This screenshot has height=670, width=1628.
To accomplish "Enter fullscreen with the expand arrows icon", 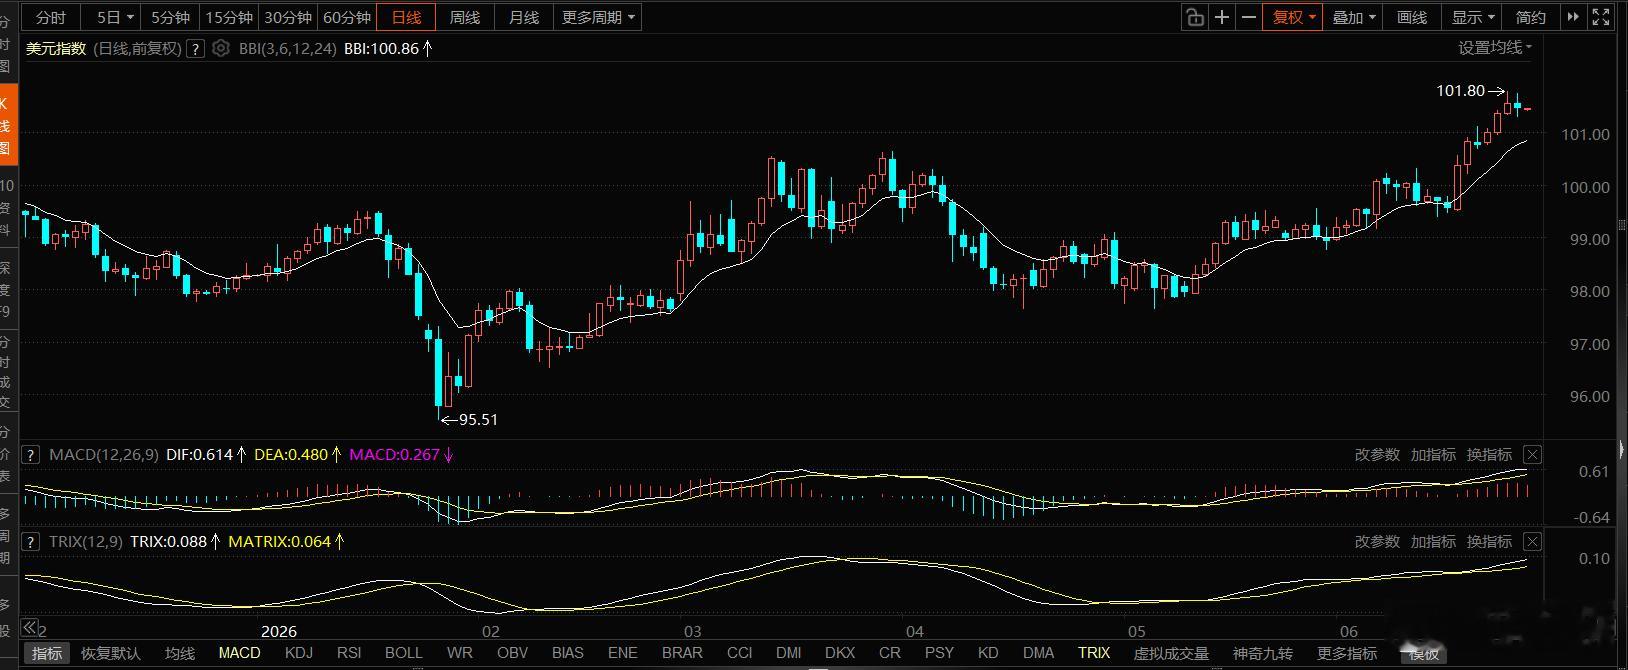I will click(1600, 17).
